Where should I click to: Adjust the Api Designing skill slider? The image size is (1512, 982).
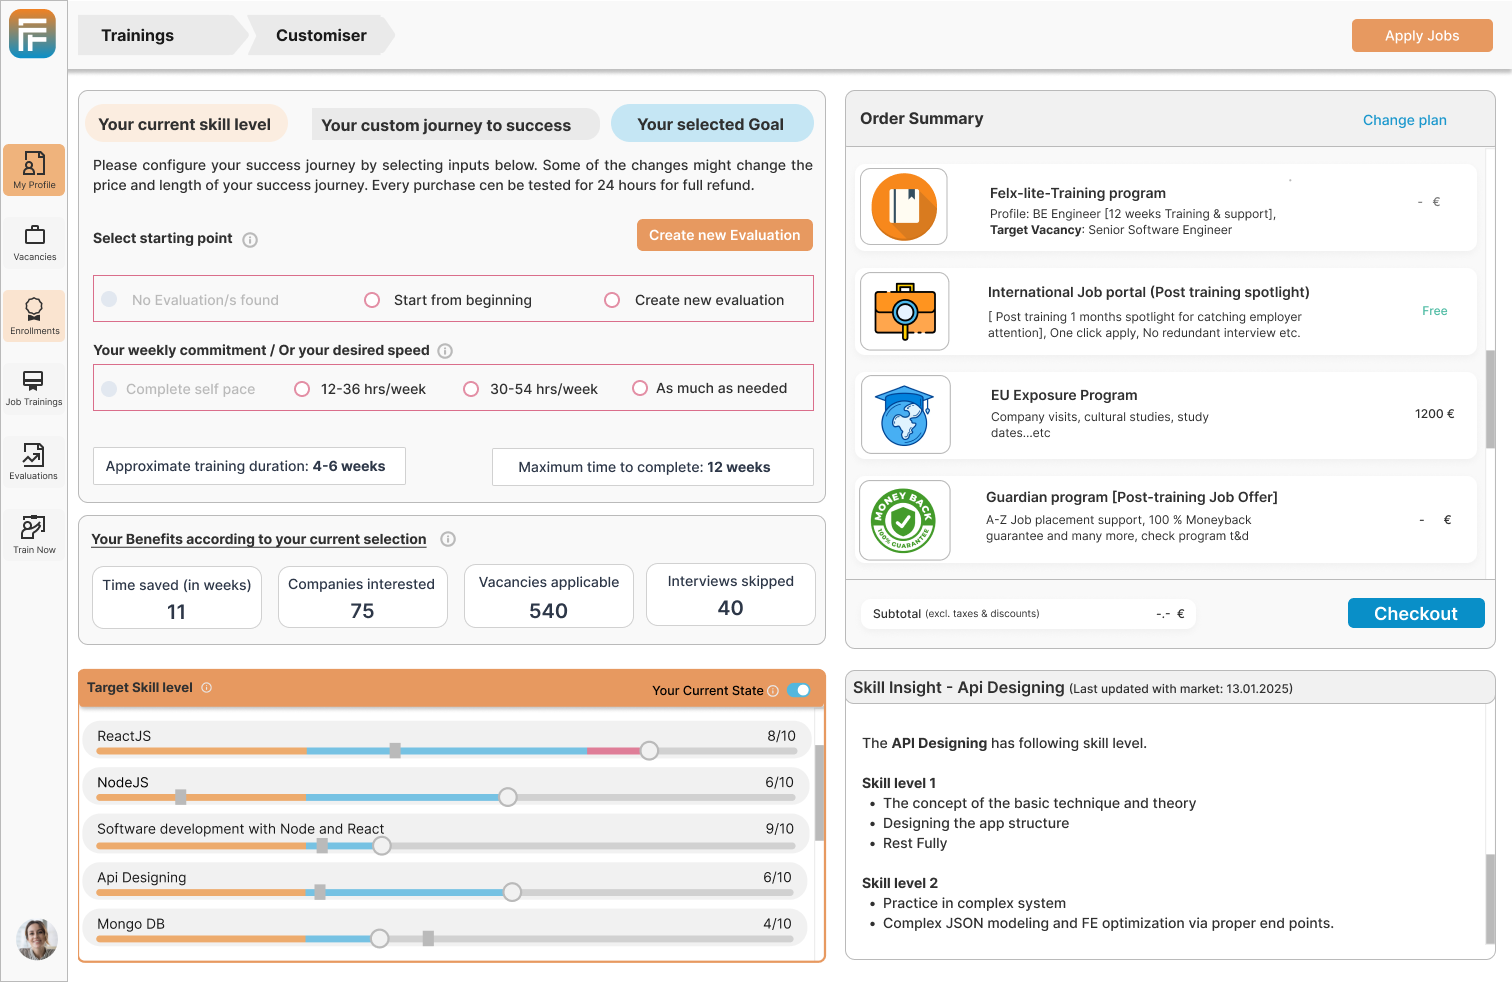click(x=513, y=891)
